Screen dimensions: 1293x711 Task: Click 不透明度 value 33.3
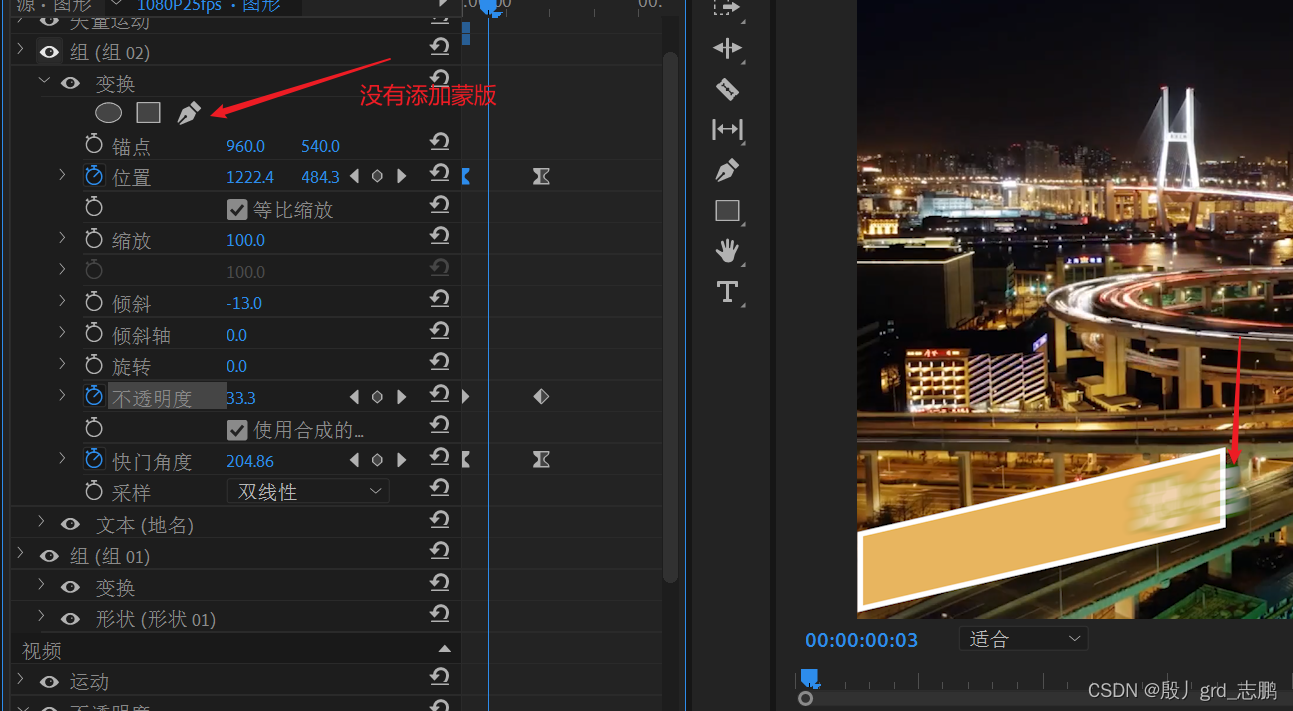click(241, 398)
